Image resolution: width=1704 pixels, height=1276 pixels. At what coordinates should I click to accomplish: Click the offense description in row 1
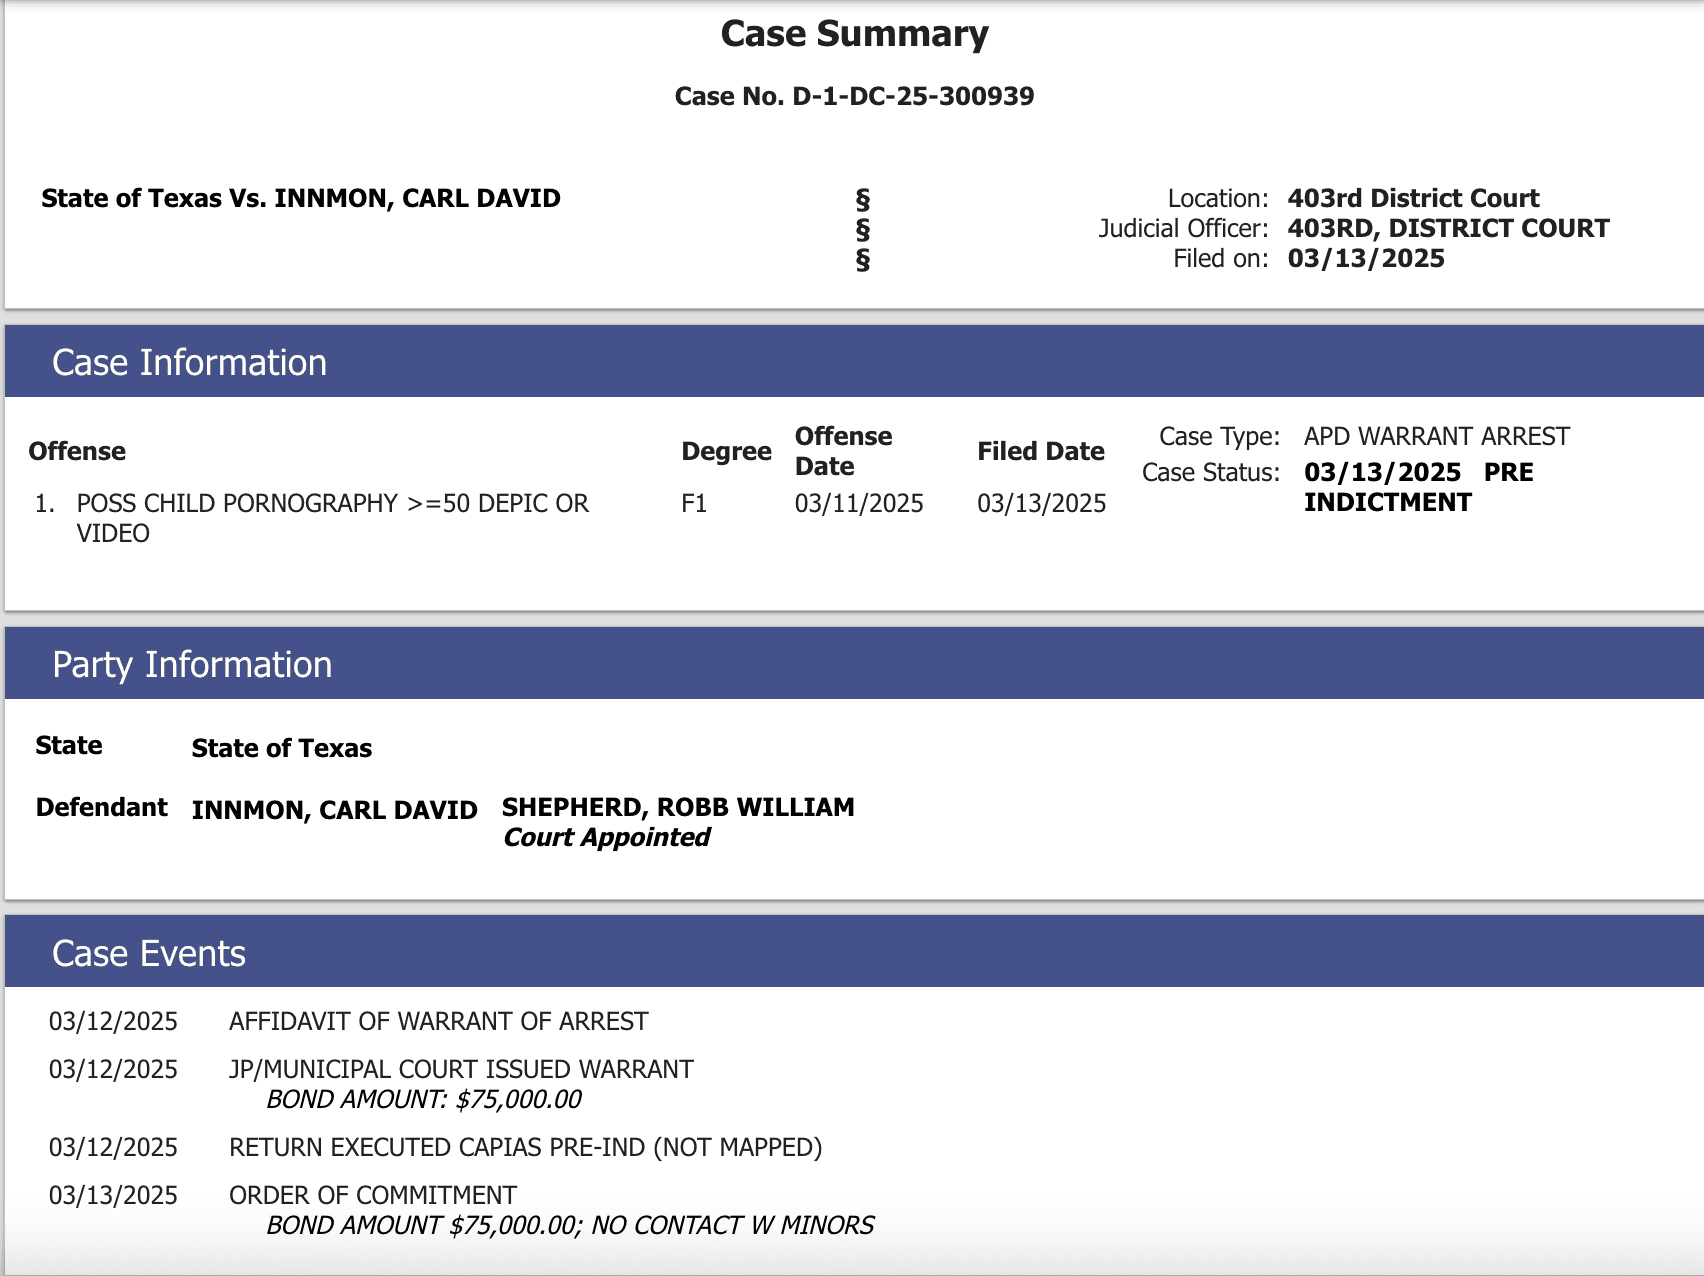pyautogui.click(x=332, y=503)
